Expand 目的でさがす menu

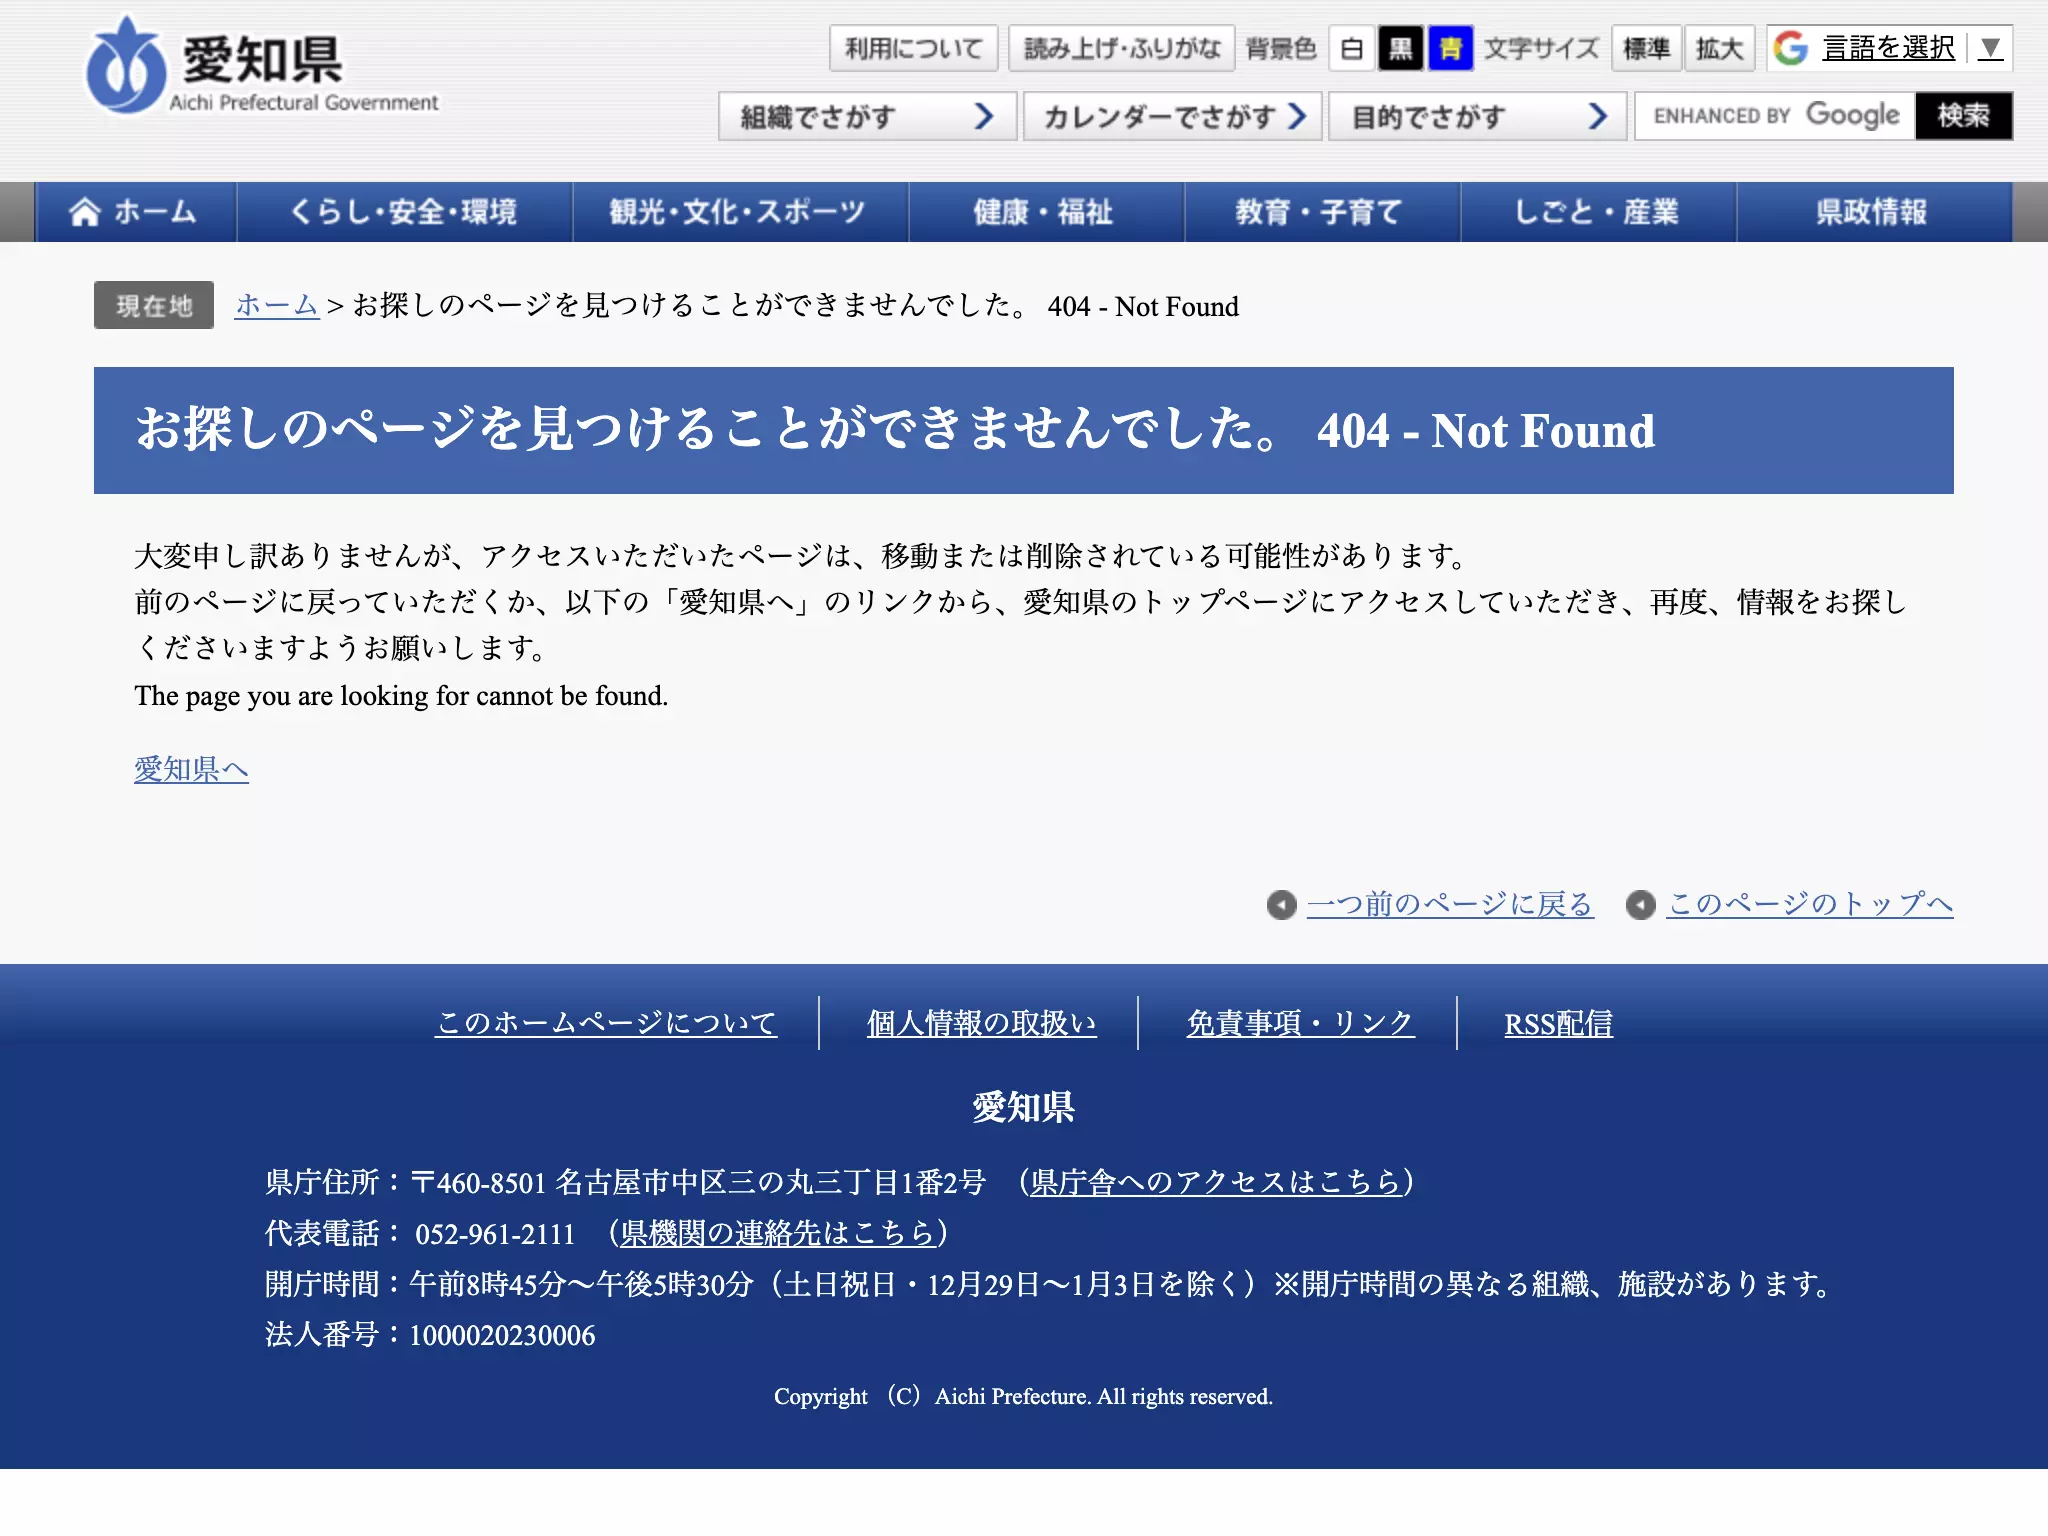click(1477, 116)
